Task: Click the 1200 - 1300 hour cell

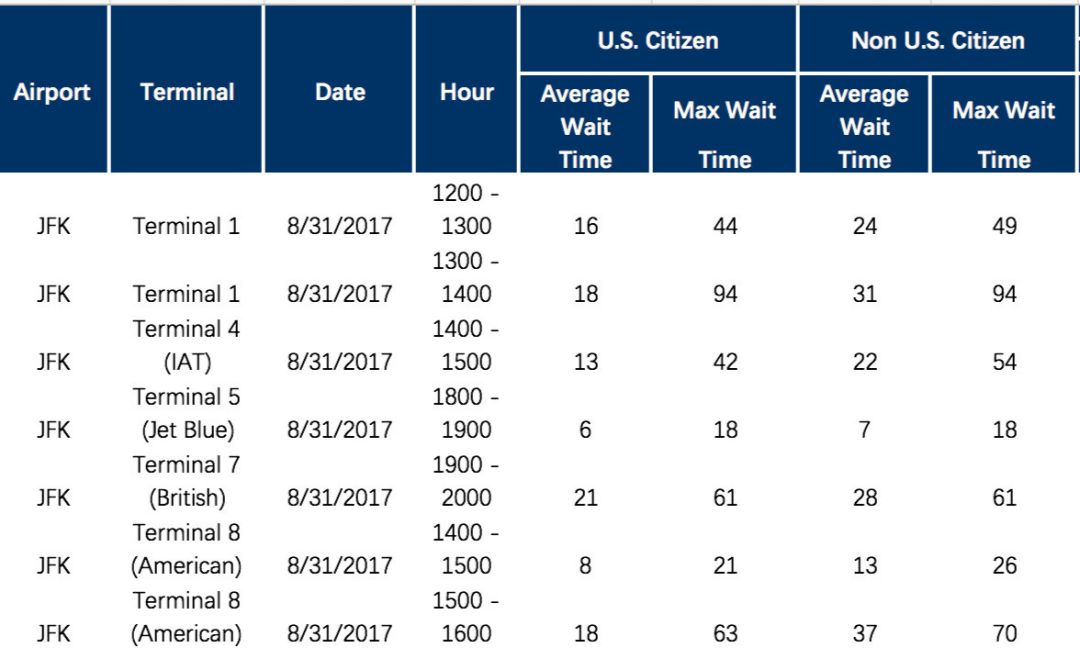Action: [x=466, y=209]
